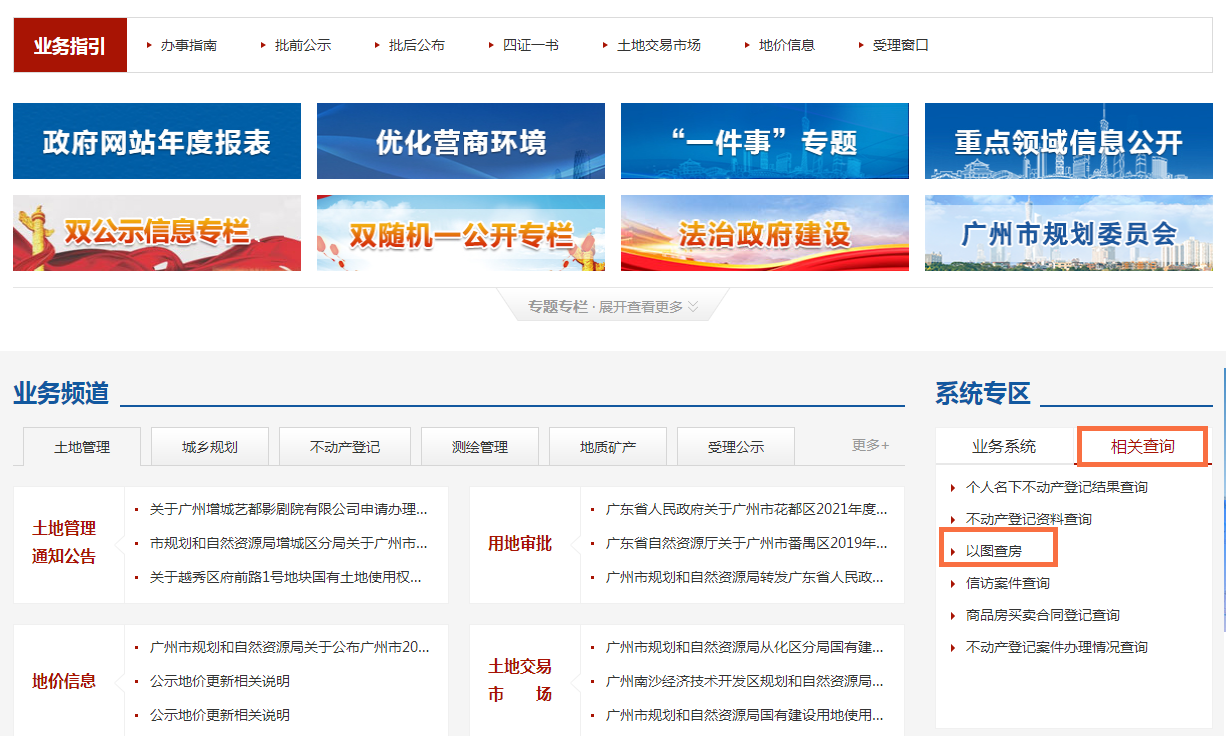The image size is (1226, 736).
Task: Open the 重点领域信息公开 banner
Action: tap(1068, 141)
